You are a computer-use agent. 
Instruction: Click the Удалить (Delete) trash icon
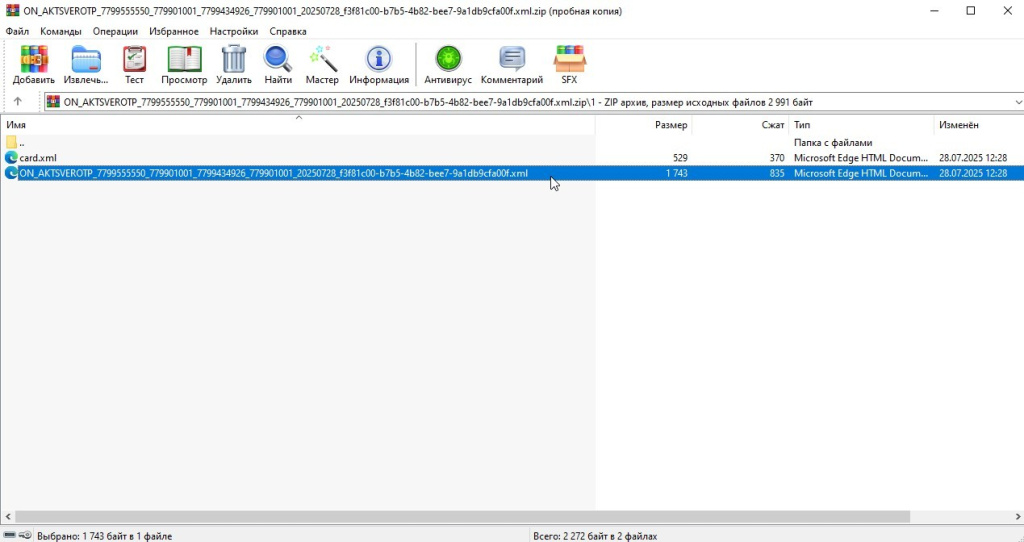click(233, 63)
